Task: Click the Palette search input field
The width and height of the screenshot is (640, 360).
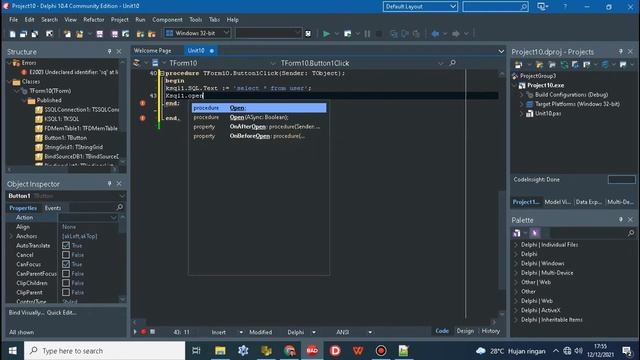Action: [x=588, y=233]
